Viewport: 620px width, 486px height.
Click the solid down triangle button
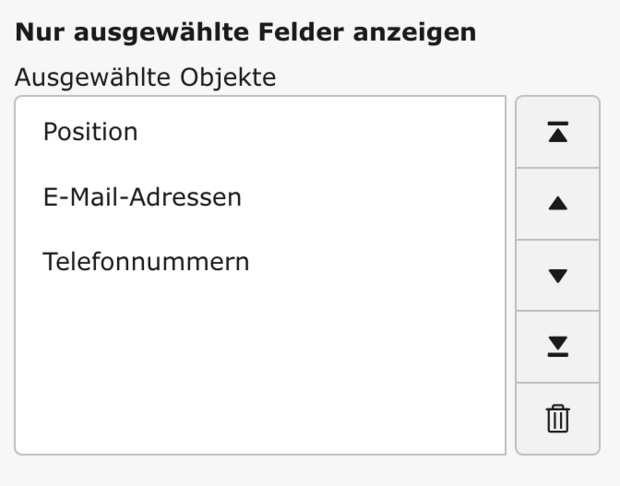point(557,275)
